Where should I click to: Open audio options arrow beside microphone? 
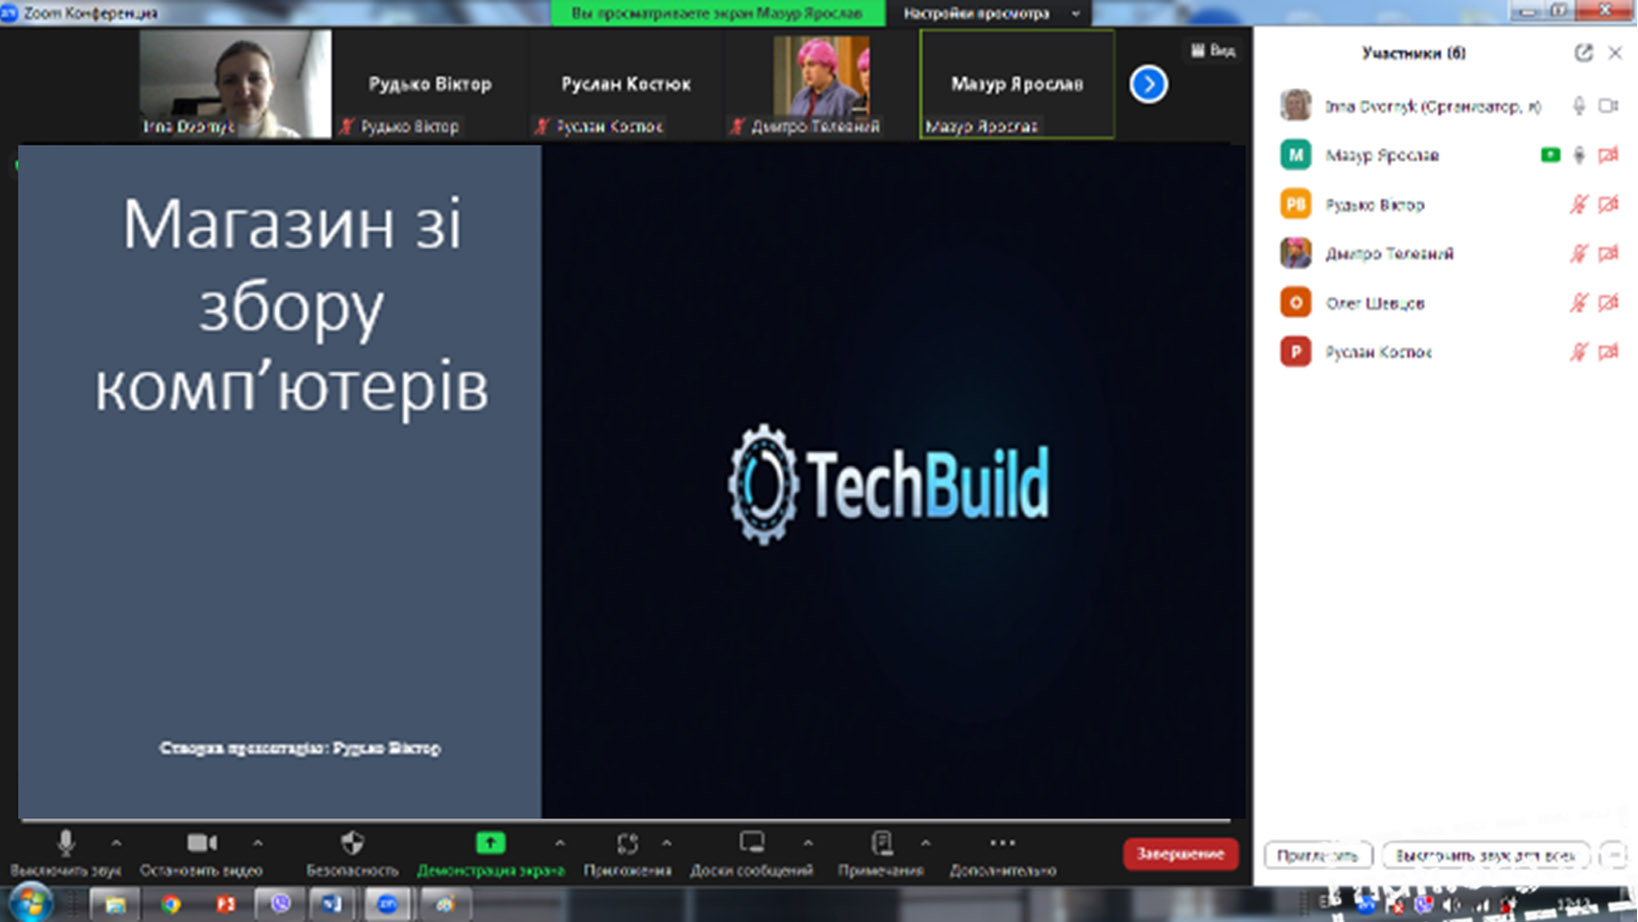point(117,843)
